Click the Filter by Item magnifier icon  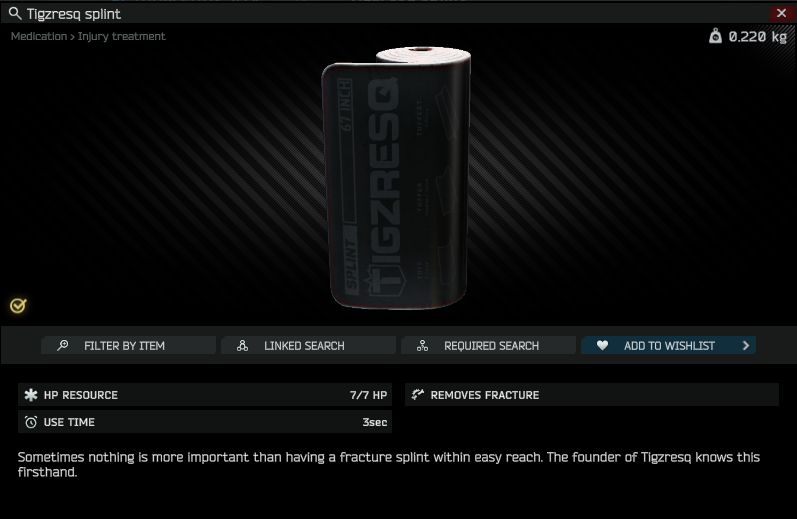(x=63, y=346)
